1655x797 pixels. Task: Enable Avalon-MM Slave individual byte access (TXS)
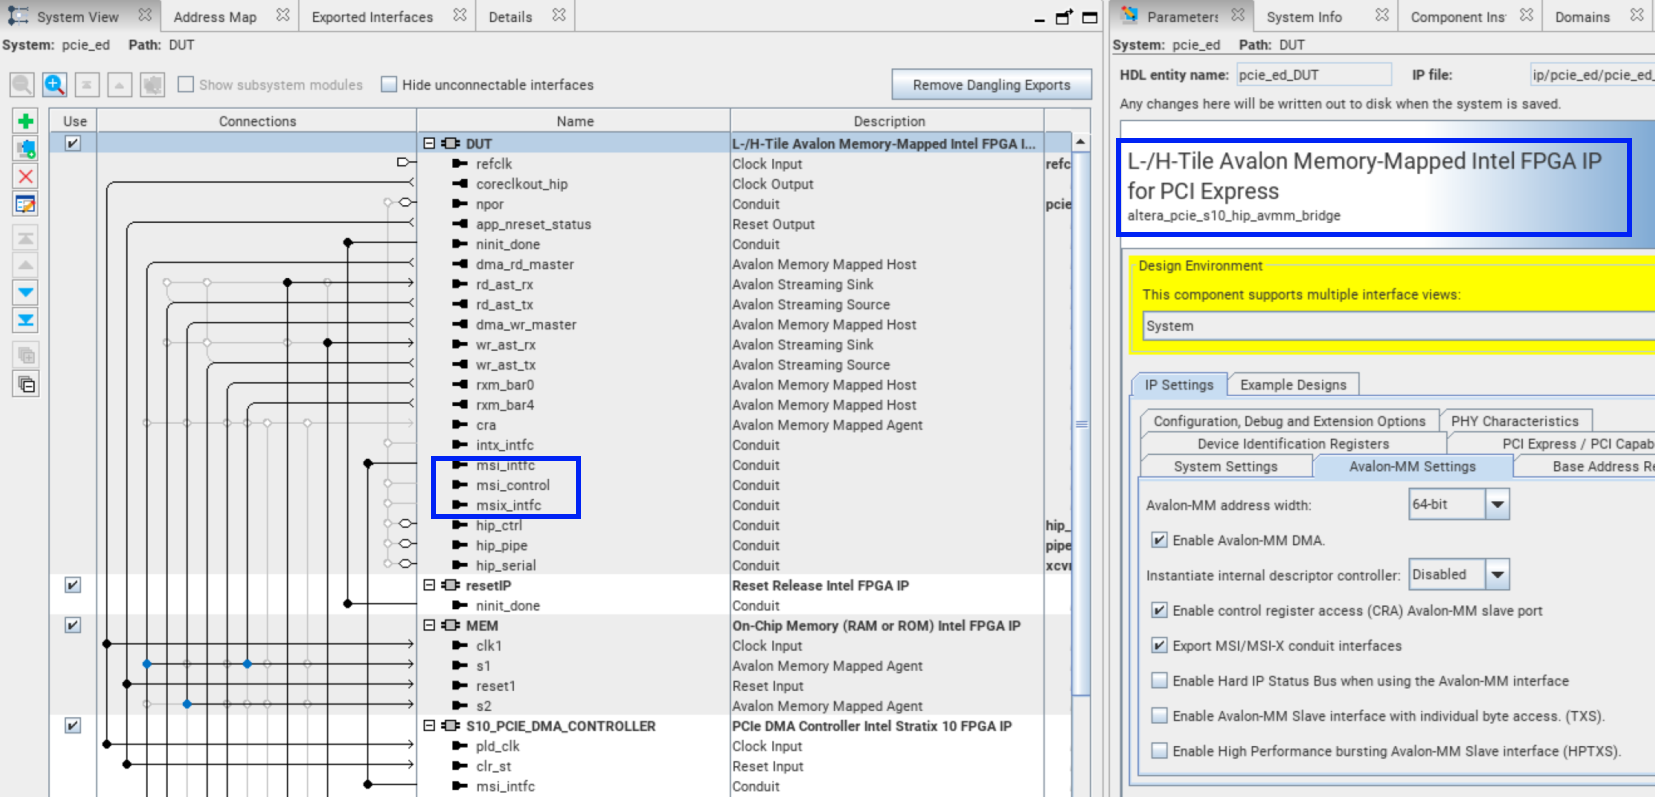point(1159,715)
